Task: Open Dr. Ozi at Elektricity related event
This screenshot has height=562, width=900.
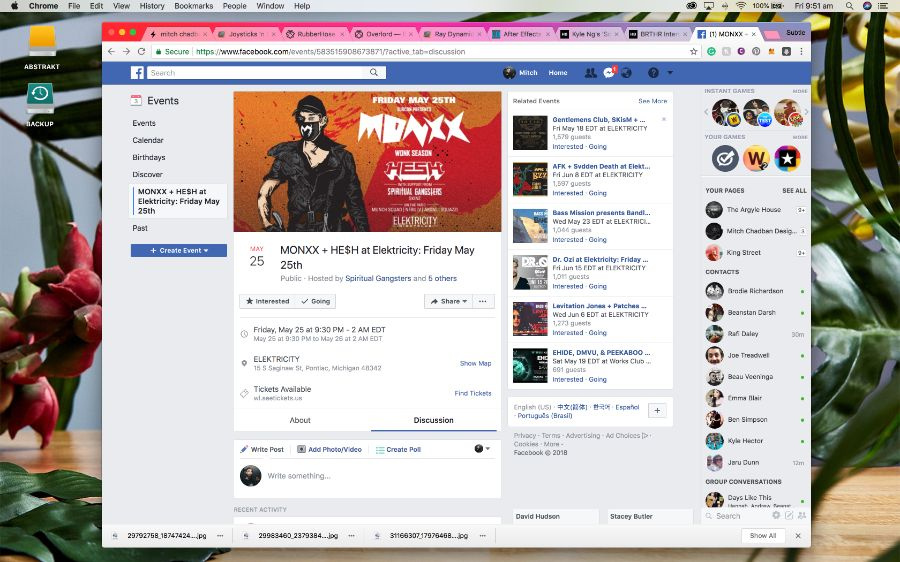Action: (x=600, y=259)
